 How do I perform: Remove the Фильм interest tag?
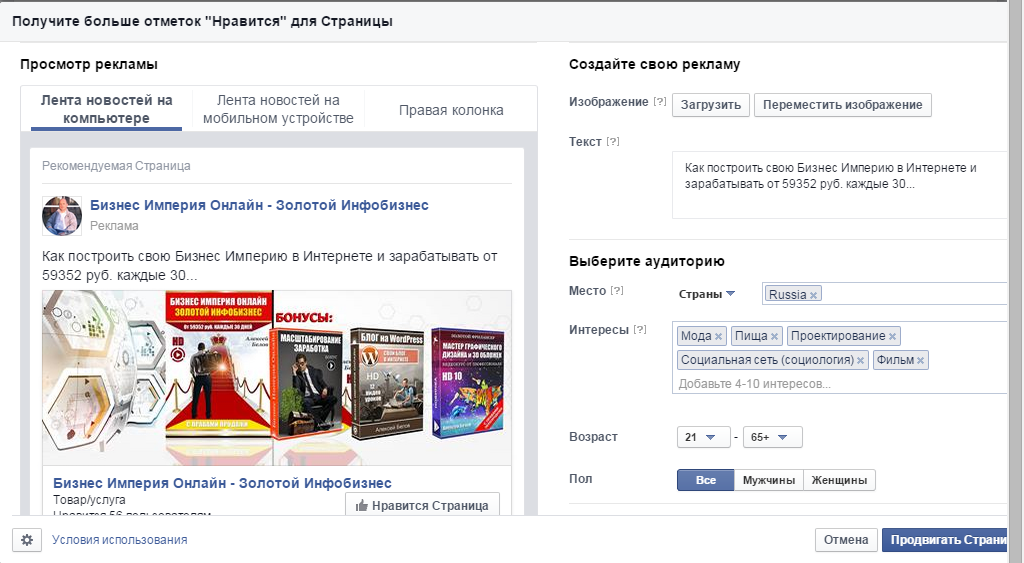pyautogui.click(x=920, y=361)
